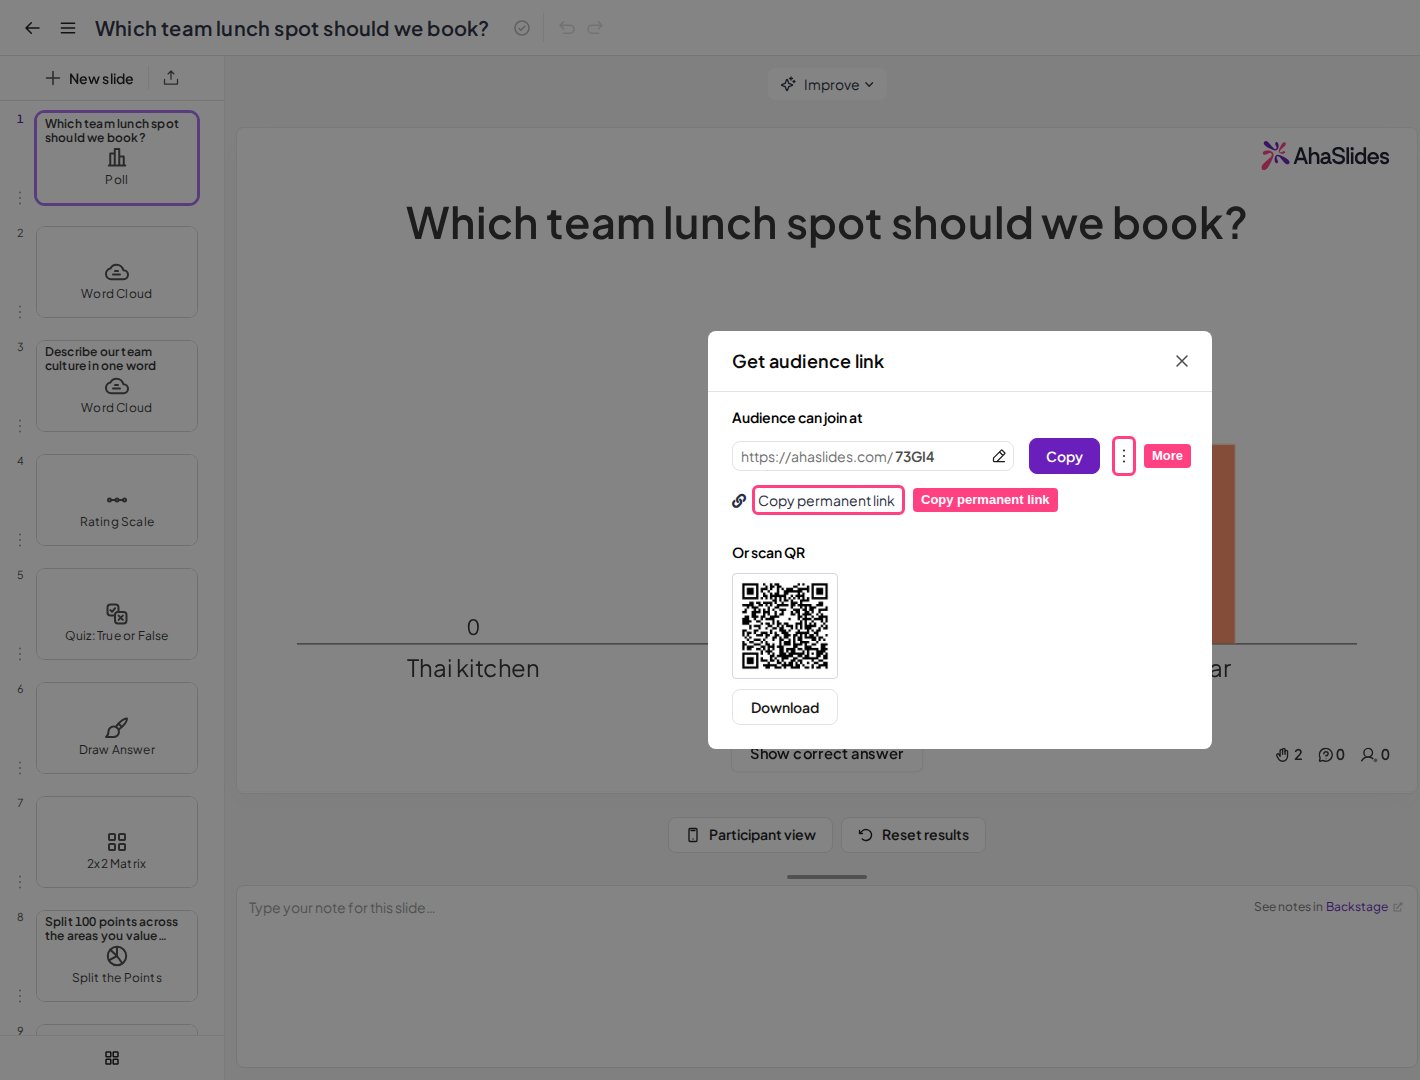Click Copy permanent link
1420x1080 pixels.
click(827, 501)
